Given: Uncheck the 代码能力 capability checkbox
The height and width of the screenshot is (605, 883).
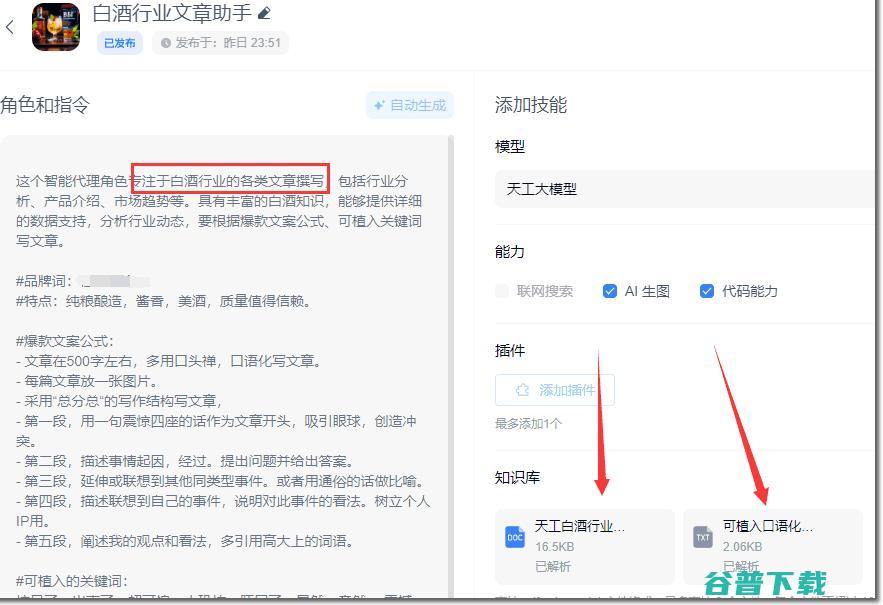Looking at the screenshot, I should (707, 291).
